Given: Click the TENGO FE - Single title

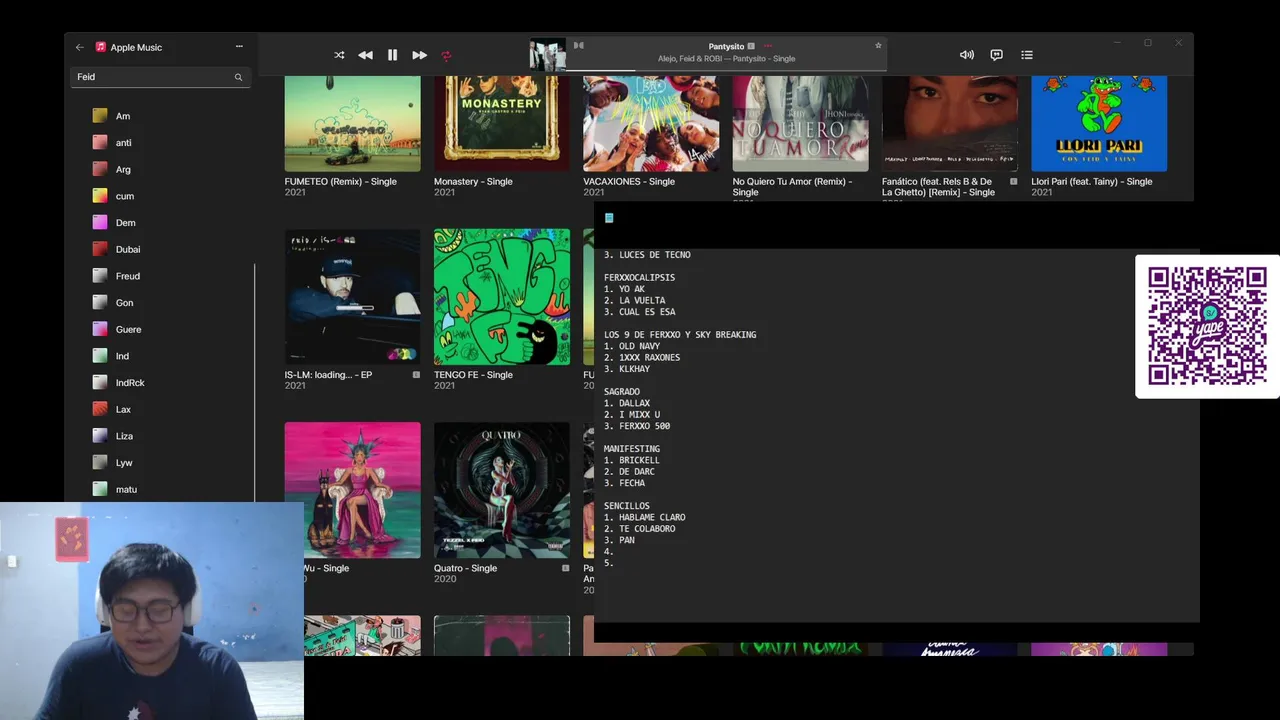Looking at the screenshot, I should (473, 375).
